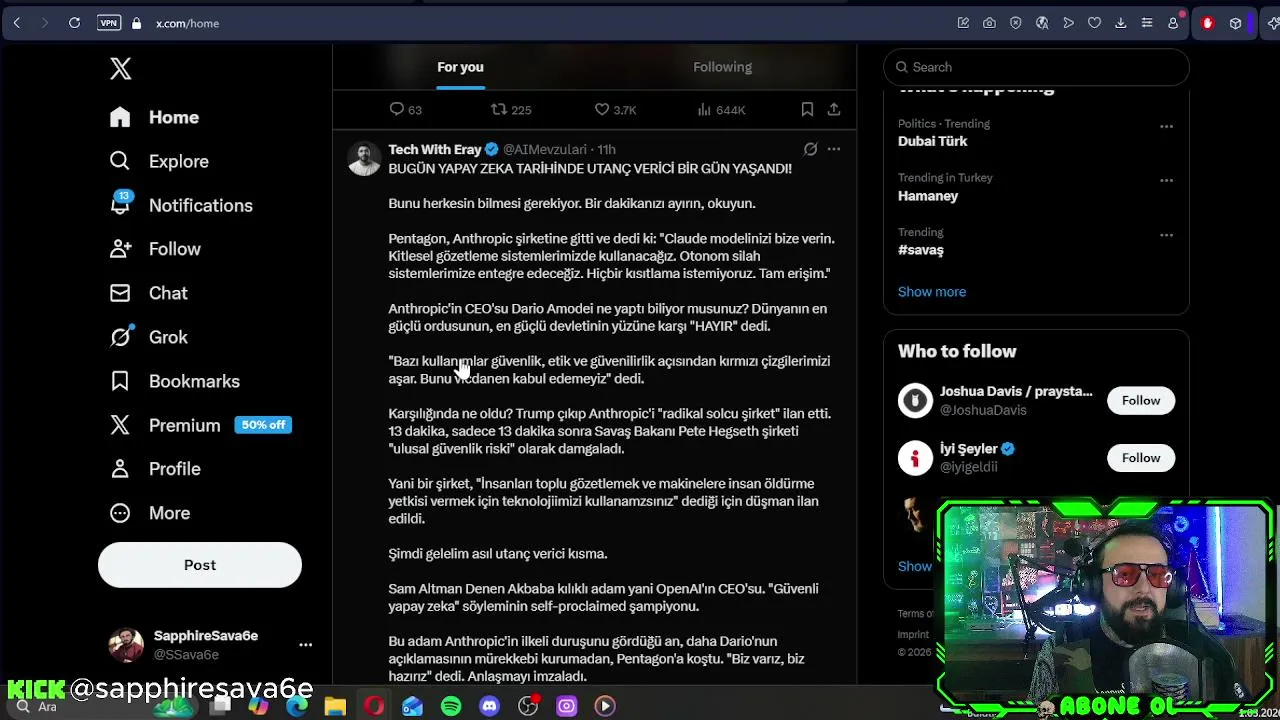The image size is (1280, 720).
Task: Open Premium 50% off offer
Action: tap(201, 425)
